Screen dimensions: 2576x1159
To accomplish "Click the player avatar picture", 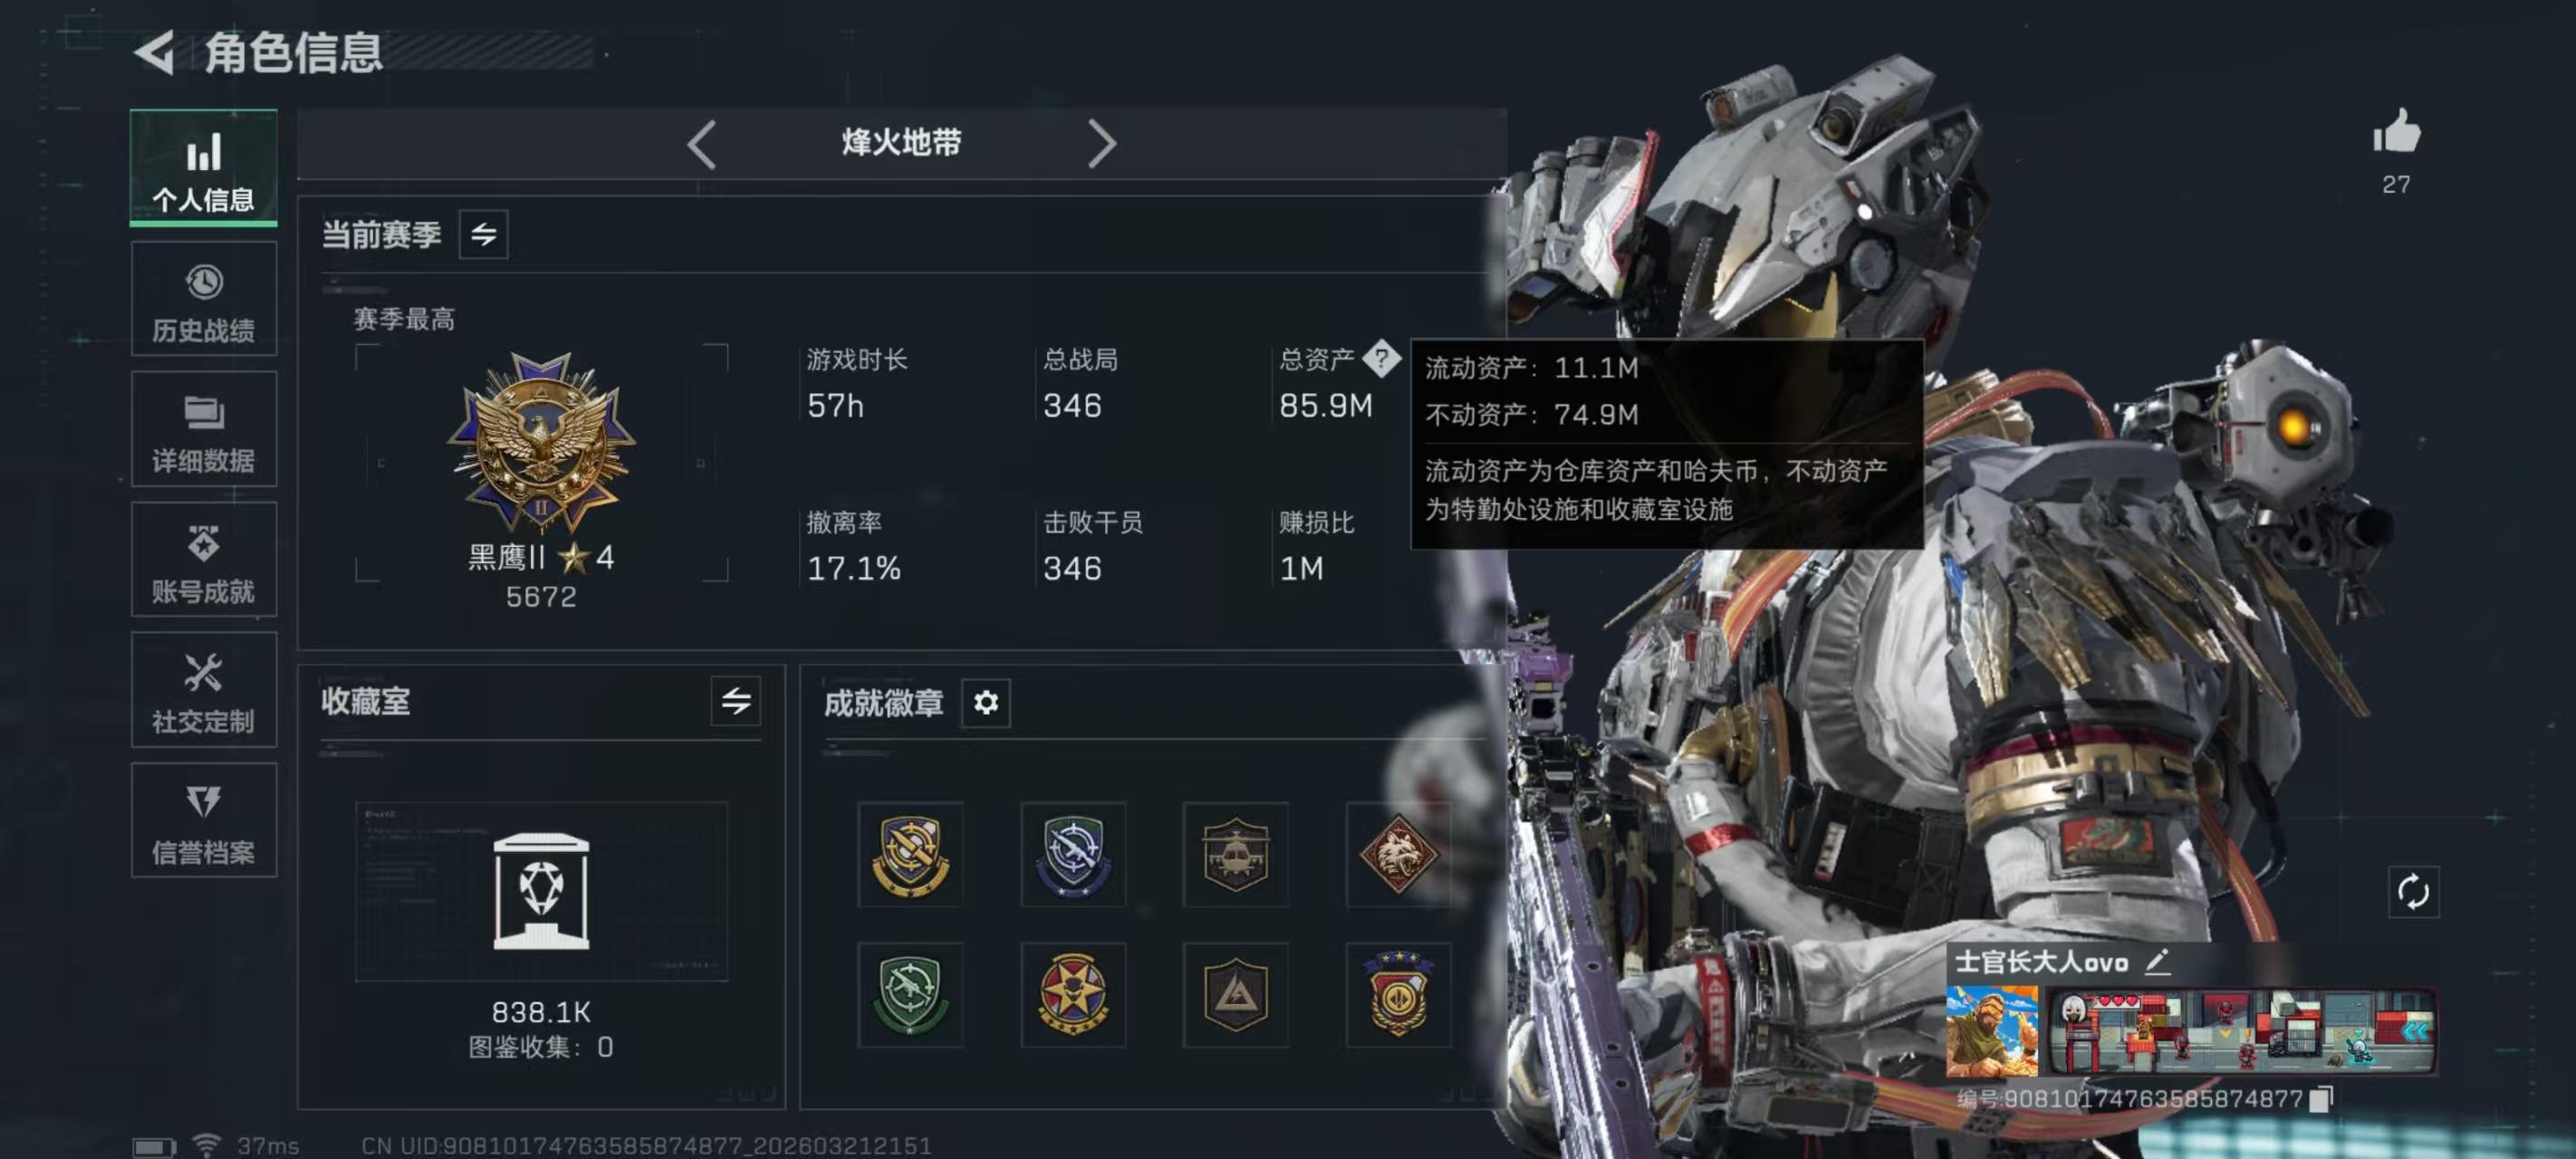I will [x=1991, y=1031].
